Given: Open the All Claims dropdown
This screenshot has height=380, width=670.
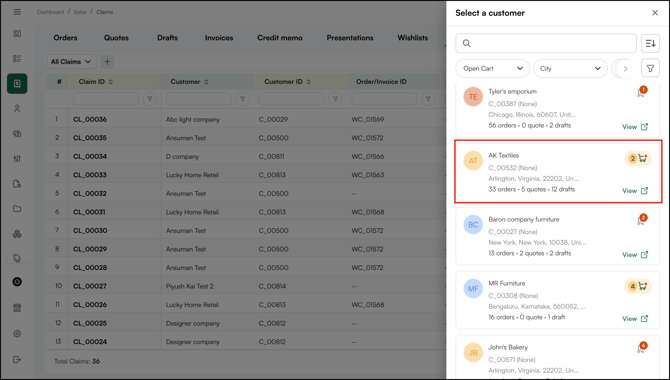Looking at the screenshot, I should point(71,62).
